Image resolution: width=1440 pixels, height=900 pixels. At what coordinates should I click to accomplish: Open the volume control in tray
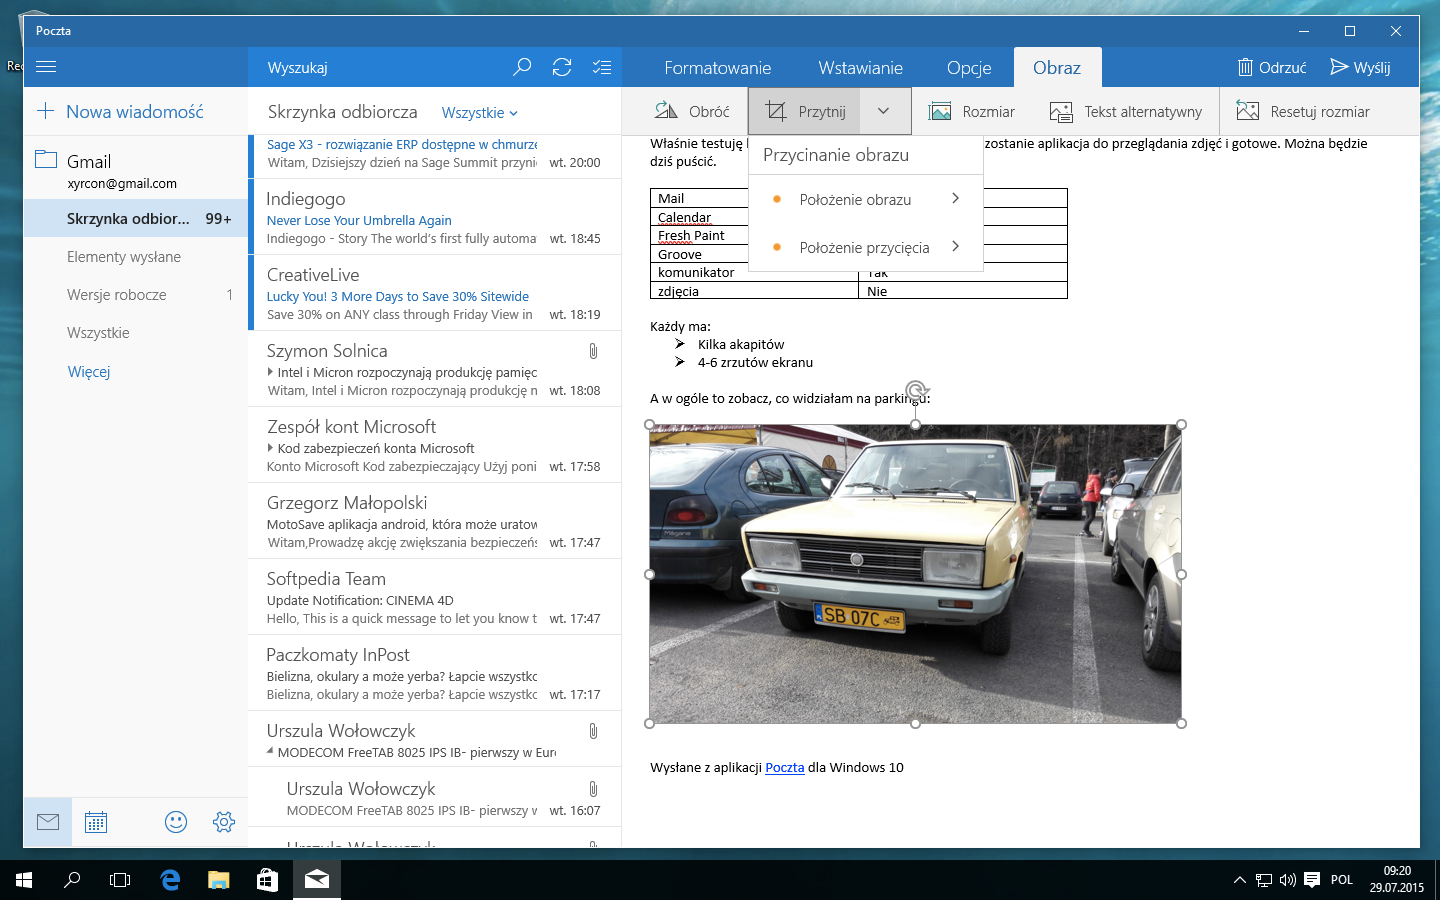coord(1288,880)
